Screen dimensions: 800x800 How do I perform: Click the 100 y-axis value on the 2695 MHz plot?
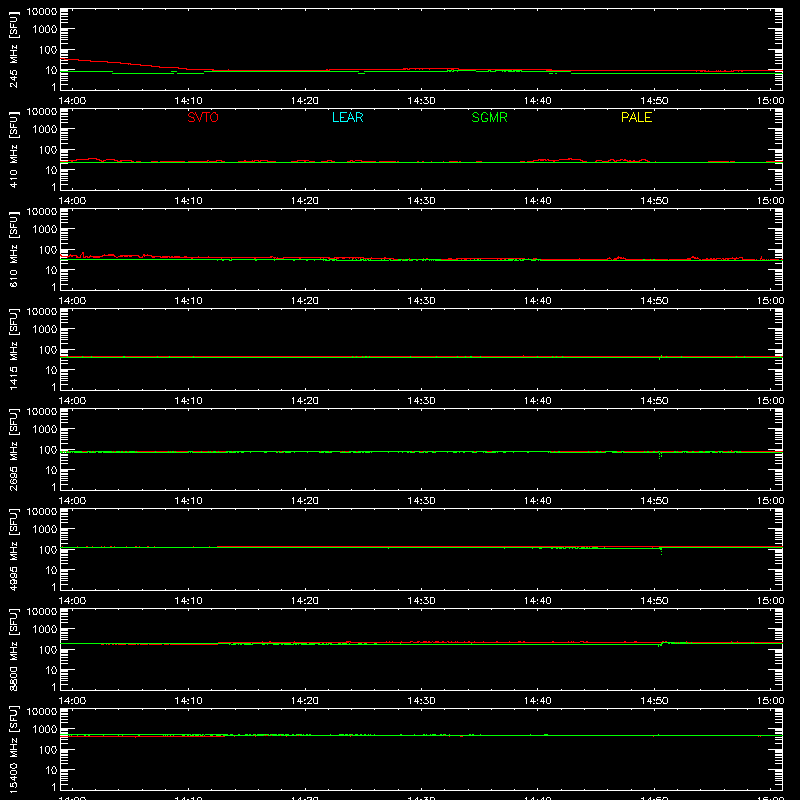48,450
